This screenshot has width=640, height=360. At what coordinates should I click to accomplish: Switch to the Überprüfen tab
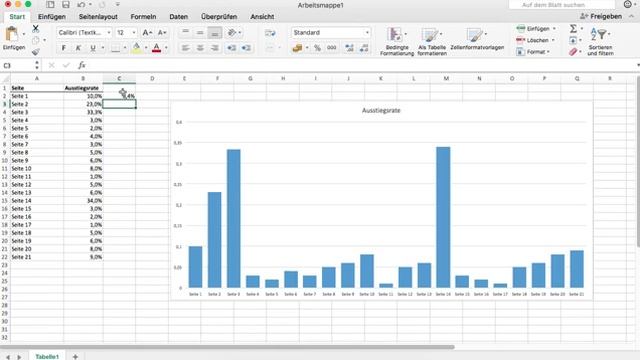click(219, 17)
